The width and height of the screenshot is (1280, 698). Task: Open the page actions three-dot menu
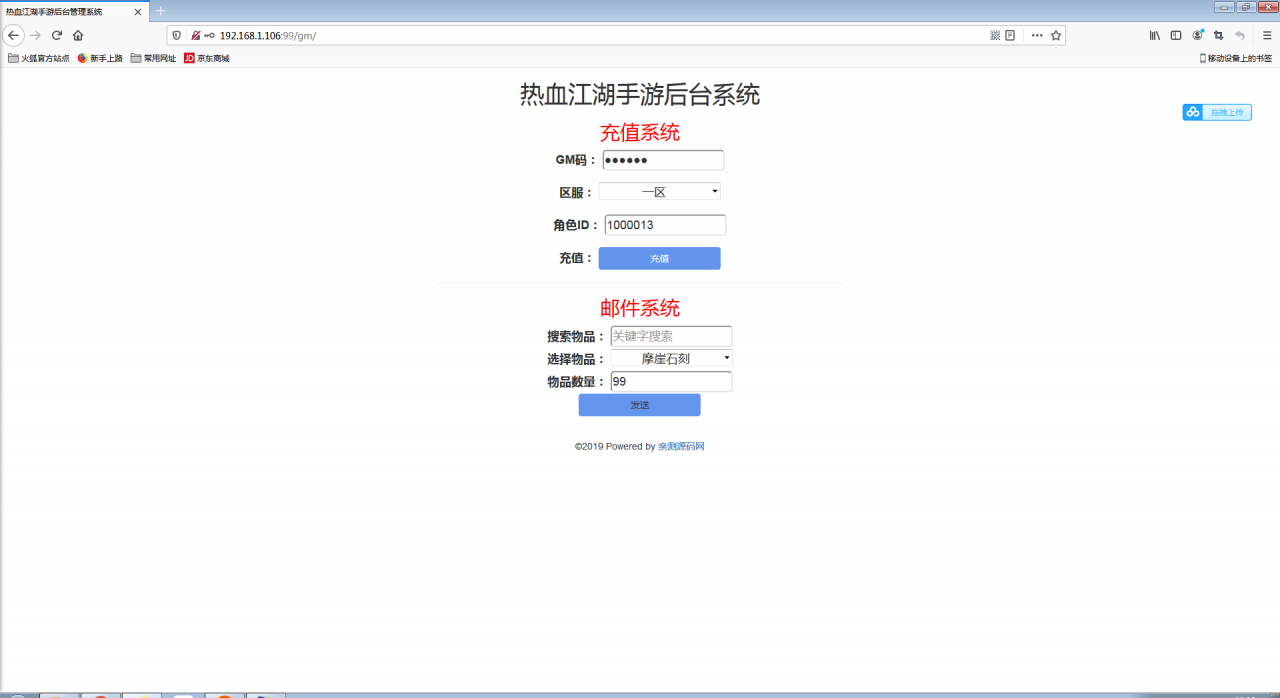(x=1037, y=35)
